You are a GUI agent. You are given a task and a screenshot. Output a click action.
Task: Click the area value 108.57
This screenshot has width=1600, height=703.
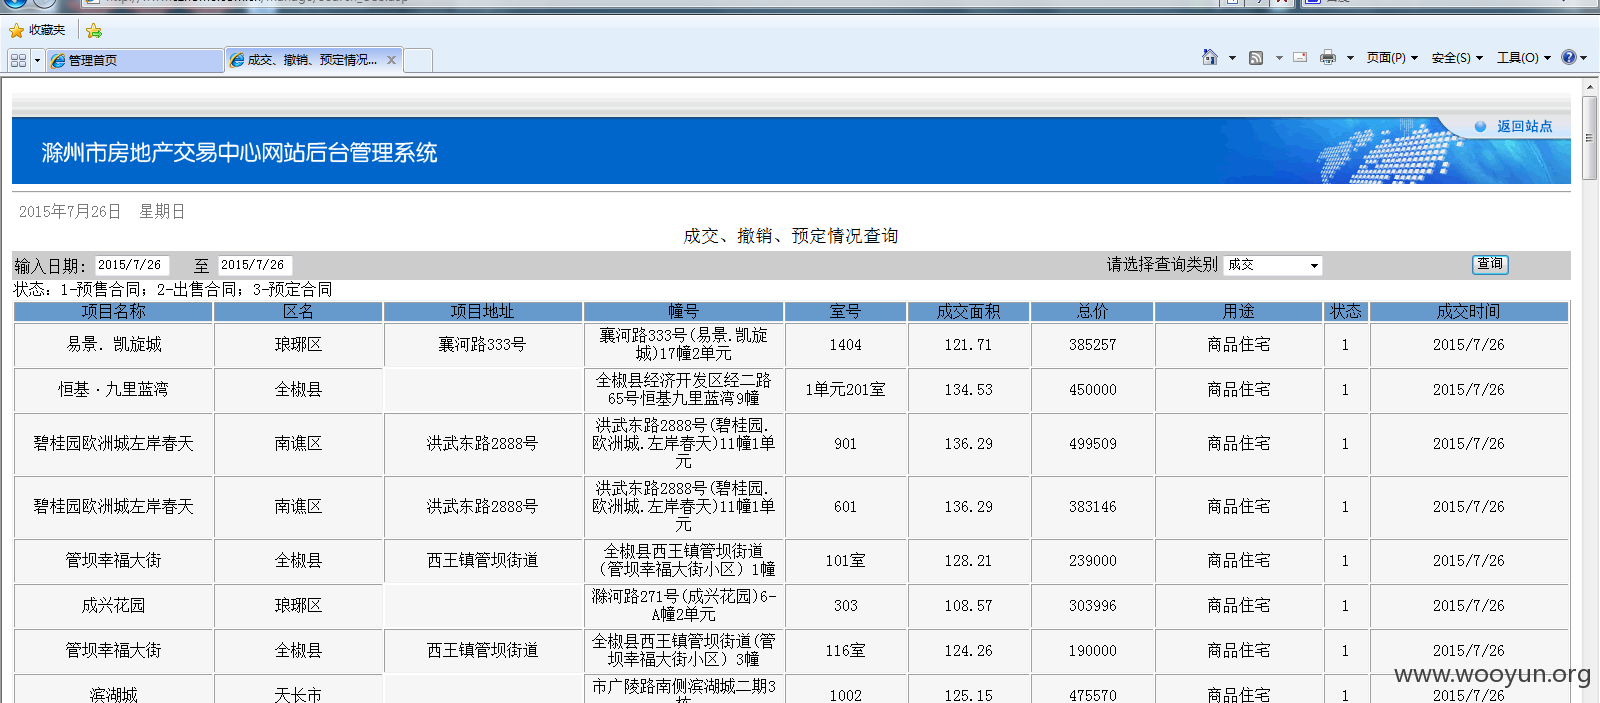pyautogui.click(x=968, y=606)
